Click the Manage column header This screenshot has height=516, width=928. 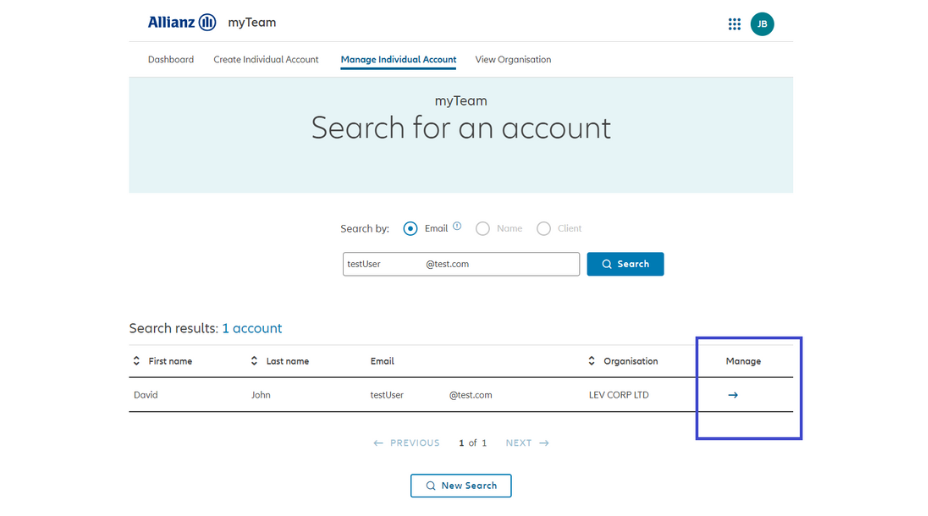[x=743, y=361]
